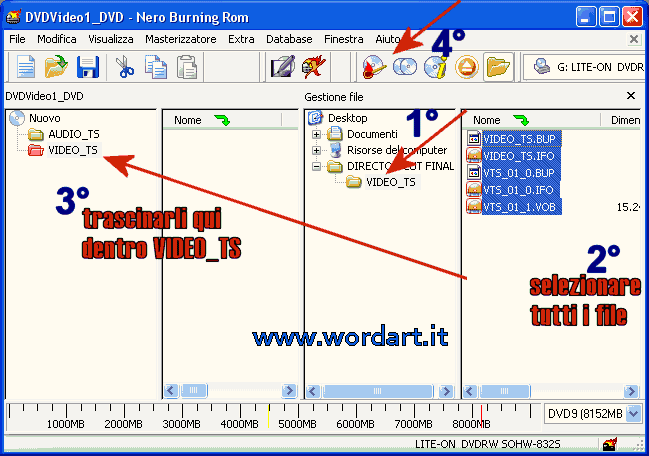Open the Modifica menu
This screenshot has height=456, width=649.
57,39
